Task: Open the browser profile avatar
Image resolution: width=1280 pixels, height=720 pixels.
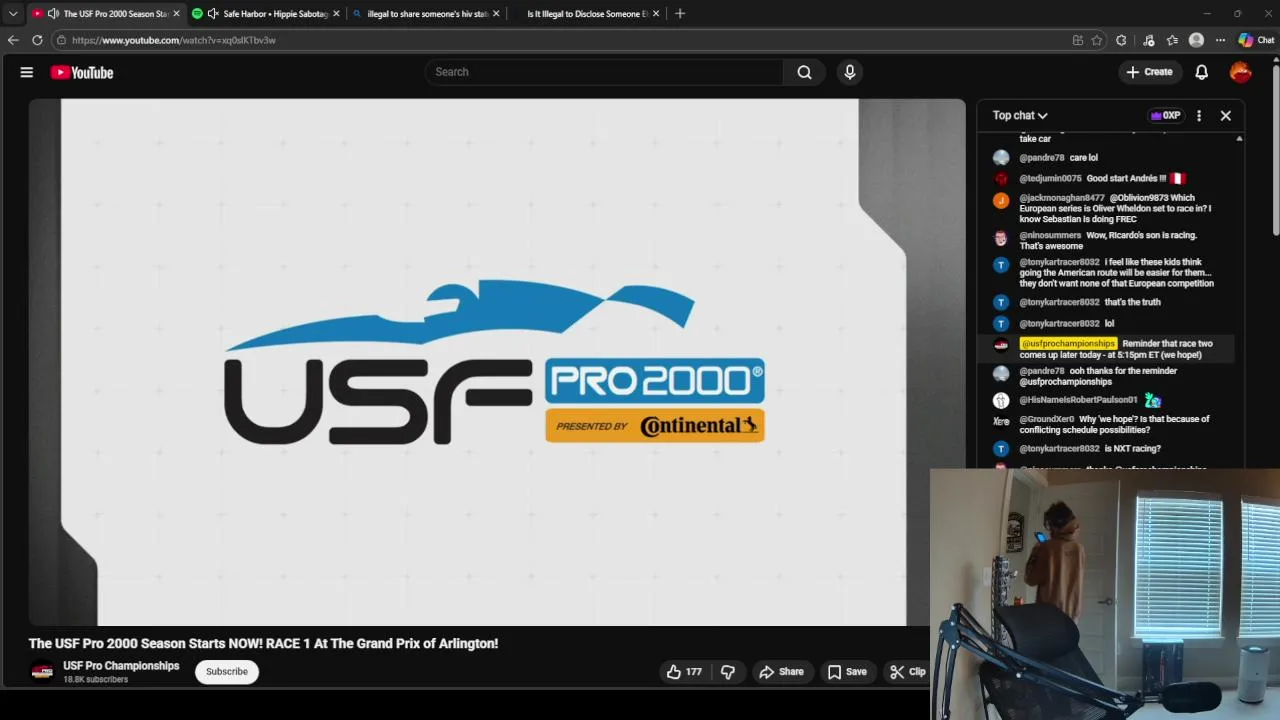Action: point(1196,40)
